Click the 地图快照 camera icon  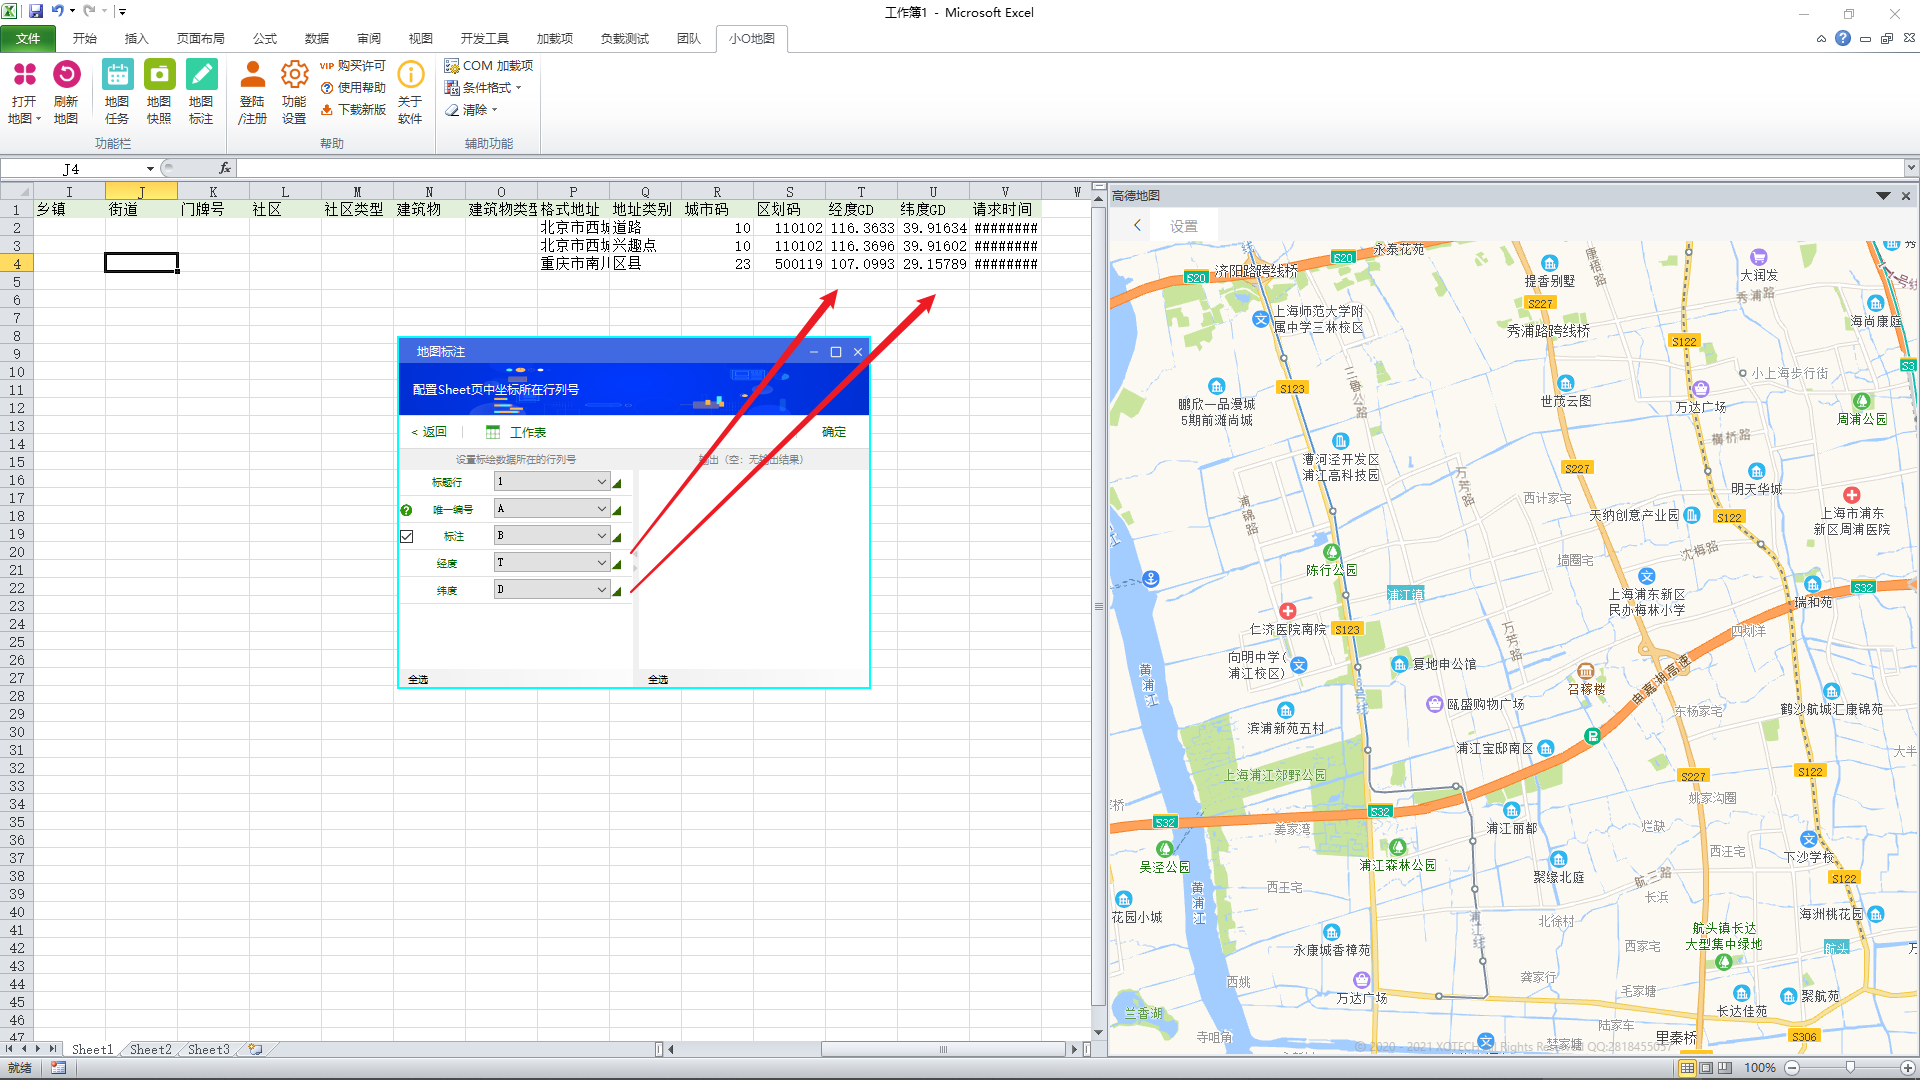tap(159, 75)
